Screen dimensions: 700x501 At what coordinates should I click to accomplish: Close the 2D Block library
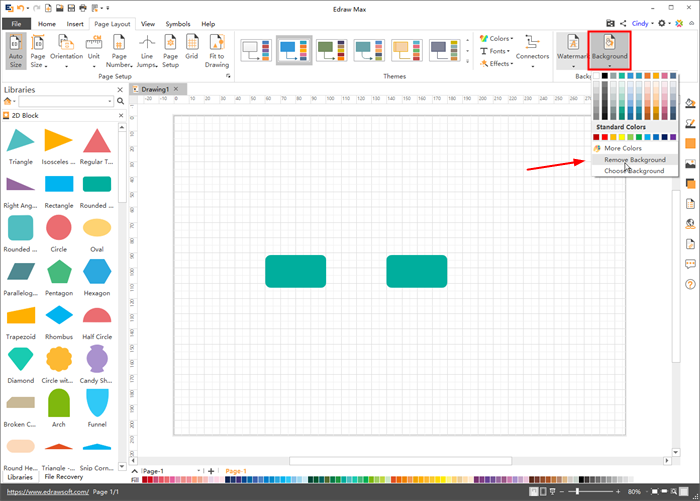tap(121, 115)
